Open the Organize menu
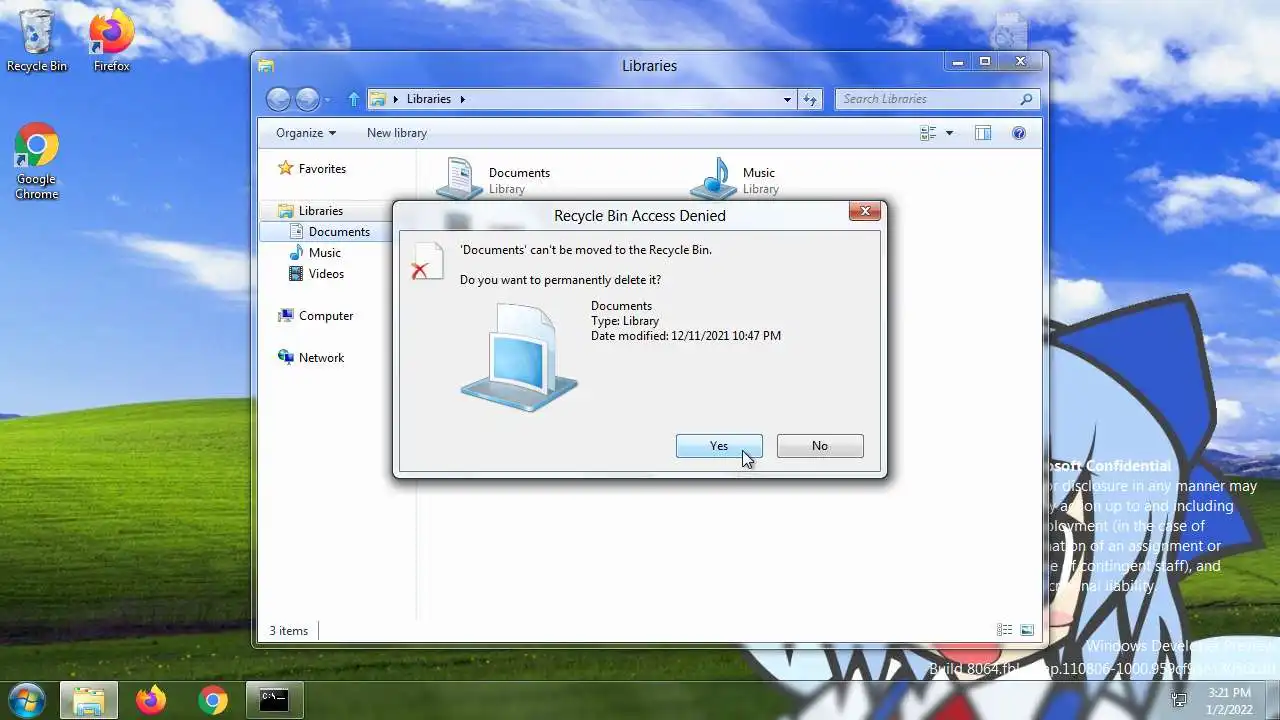1280x720 pixels. click(306, 133)
